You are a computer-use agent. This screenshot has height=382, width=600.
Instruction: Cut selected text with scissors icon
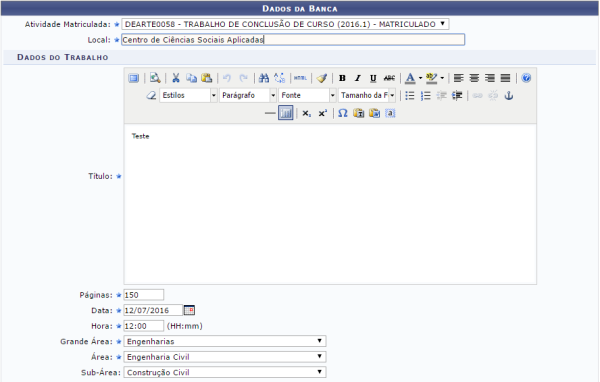pos(176,78)
